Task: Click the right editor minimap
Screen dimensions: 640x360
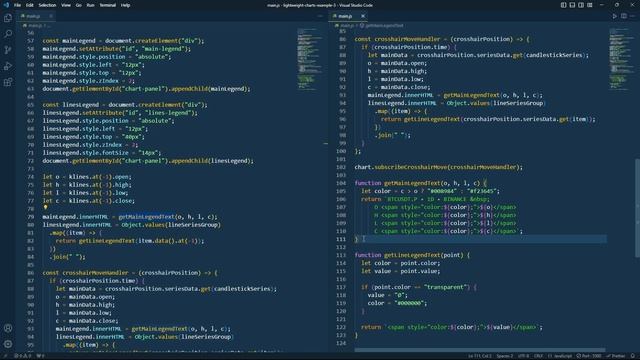Action: 621,59
